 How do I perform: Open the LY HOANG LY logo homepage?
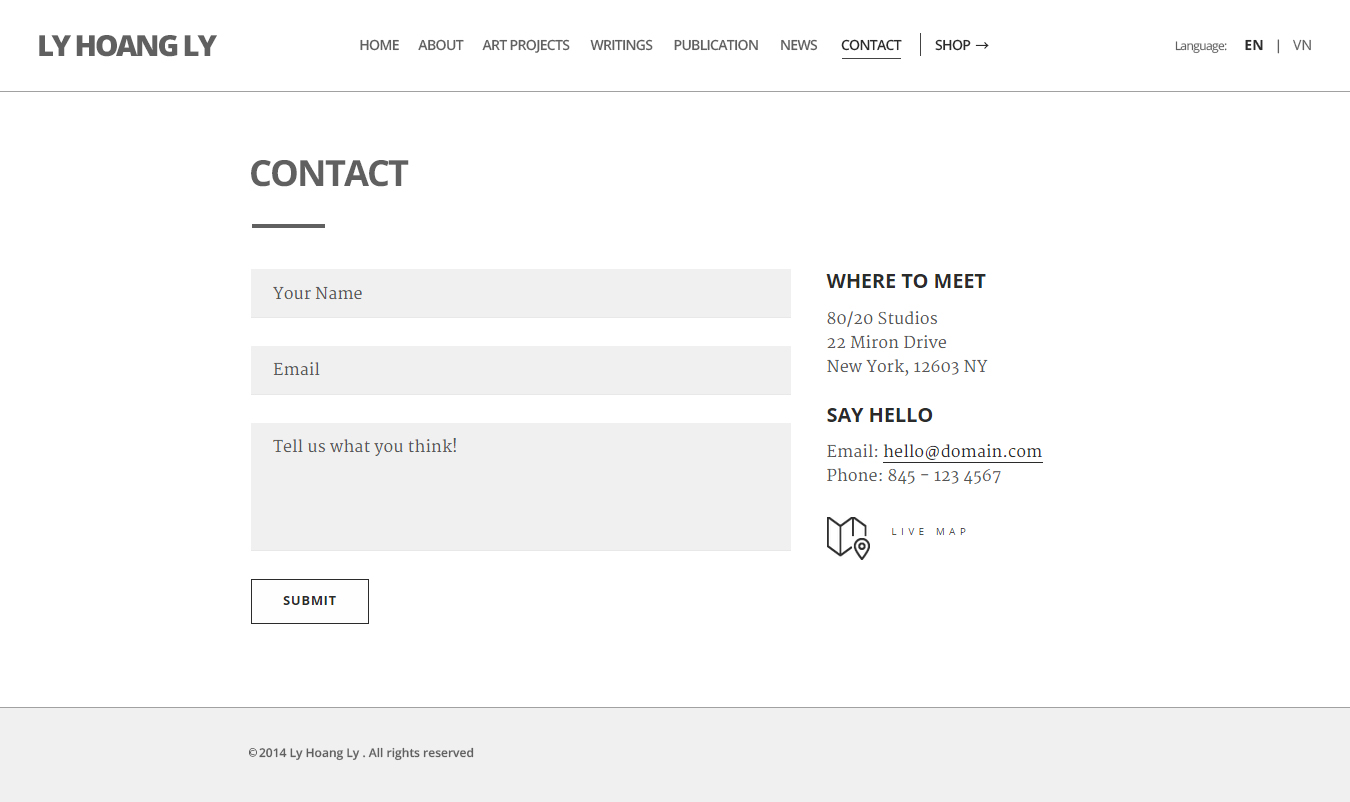(x=127, y=46)
